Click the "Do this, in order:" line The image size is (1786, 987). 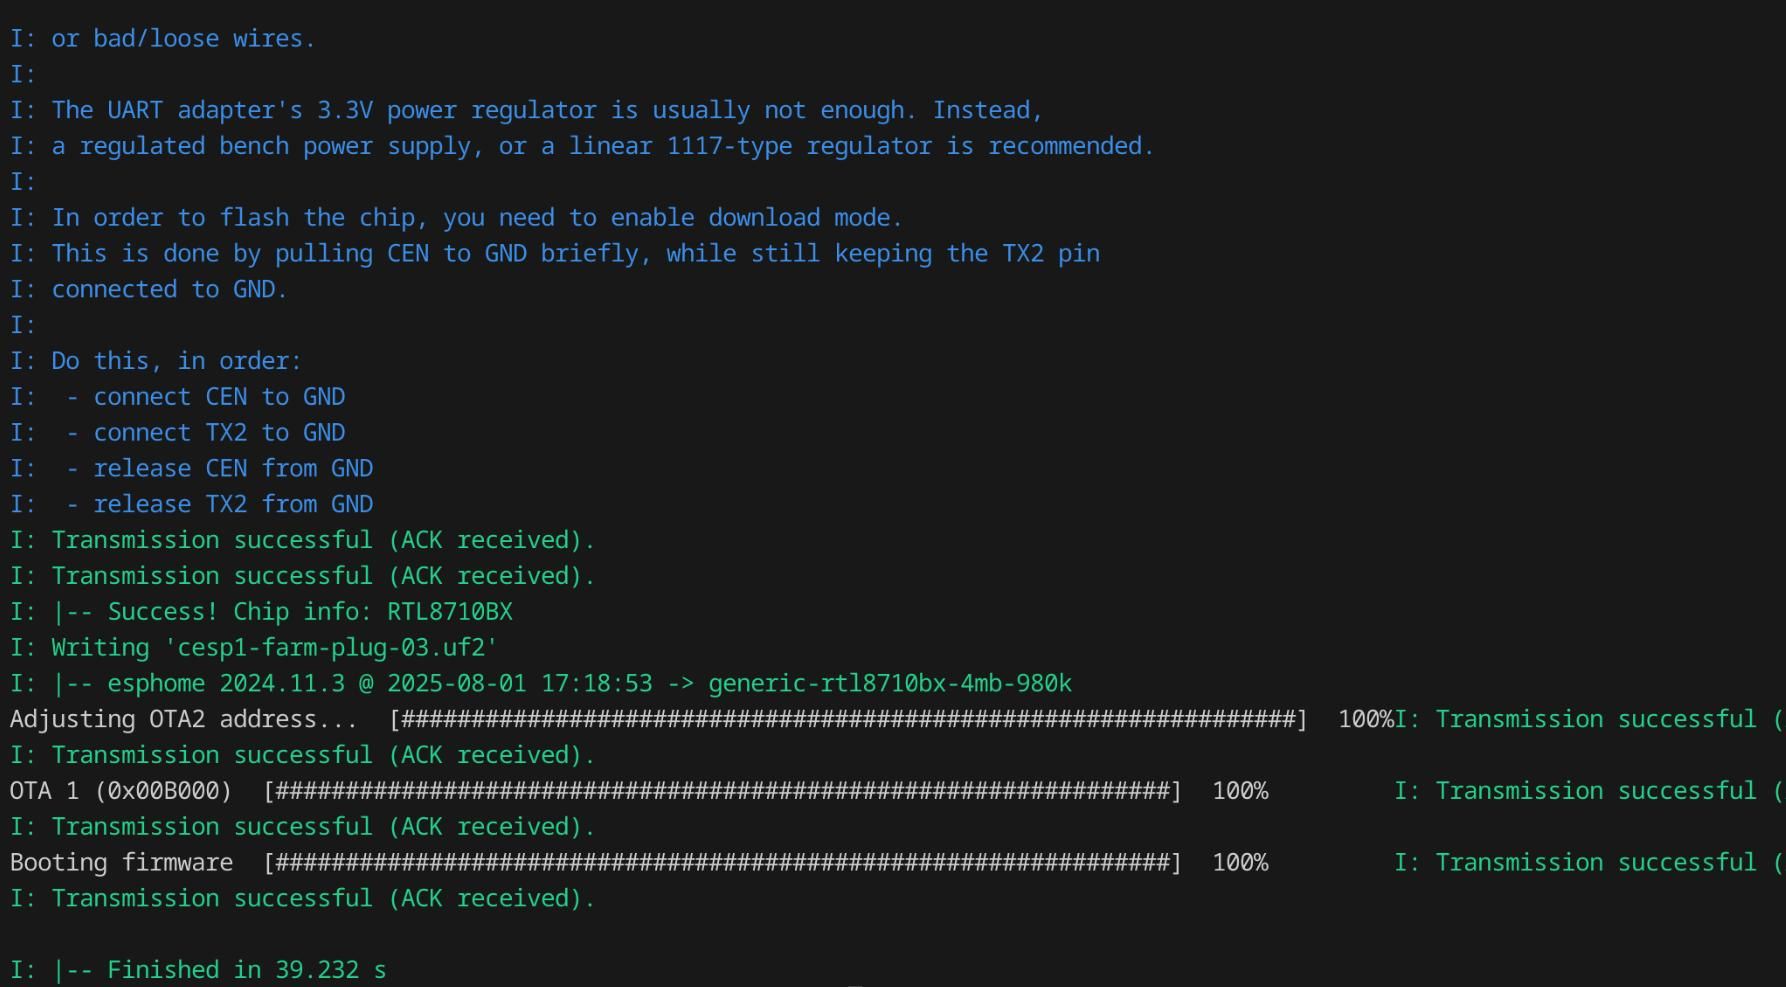coord(176,361)
